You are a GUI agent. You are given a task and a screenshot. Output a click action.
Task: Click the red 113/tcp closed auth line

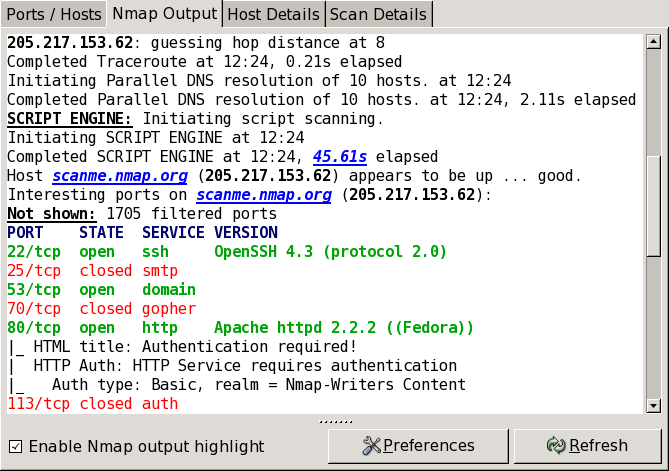pyautogui.click(x=92, y=404)
